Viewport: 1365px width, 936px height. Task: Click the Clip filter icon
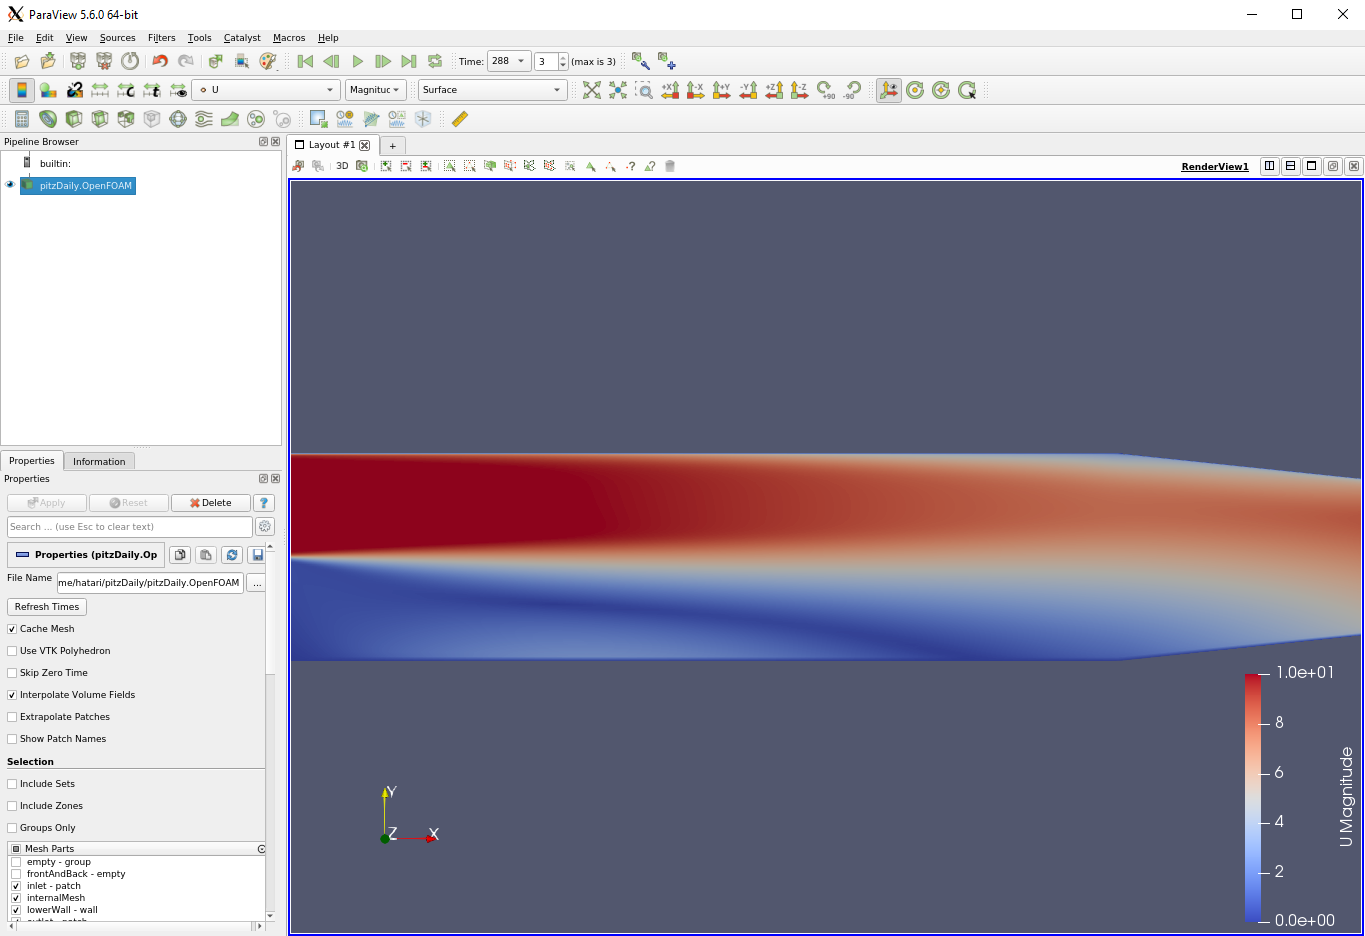(74, 119)
